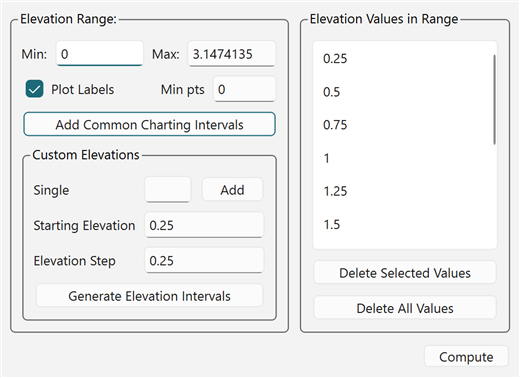Select elevation value 1.5 in list
This screenshot has height=378, width=520.
point(403,224)
